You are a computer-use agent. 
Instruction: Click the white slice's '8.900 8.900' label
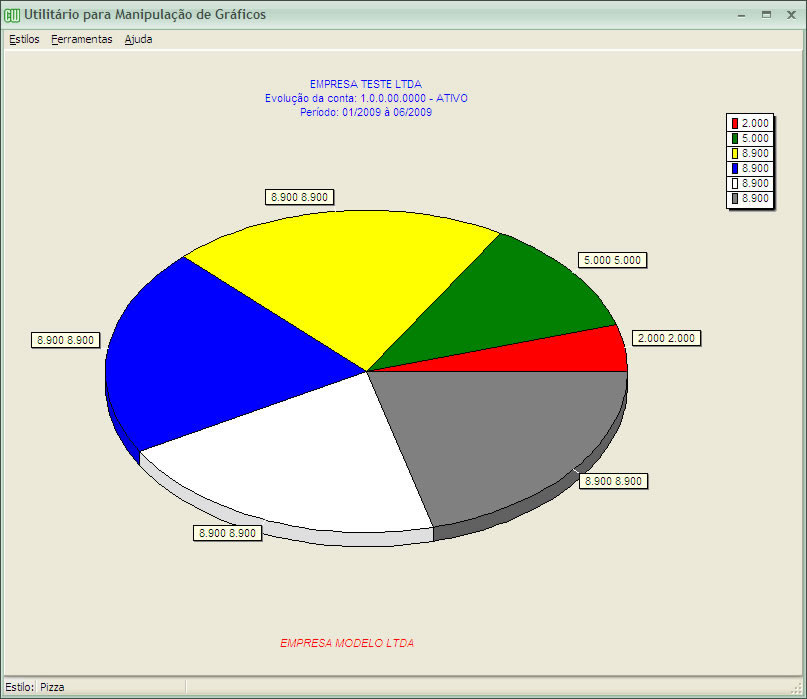pyautogui.click(x=227, y=533)
